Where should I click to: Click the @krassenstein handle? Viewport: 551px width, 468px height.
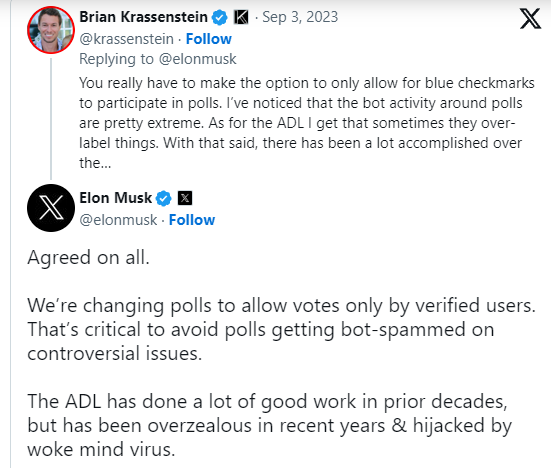[x=127, y=39]
